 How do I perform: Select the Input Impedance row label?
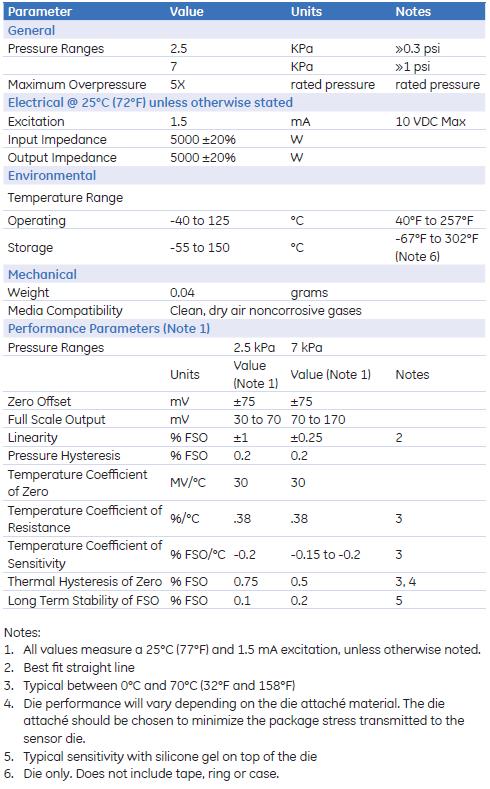[57, 139]
